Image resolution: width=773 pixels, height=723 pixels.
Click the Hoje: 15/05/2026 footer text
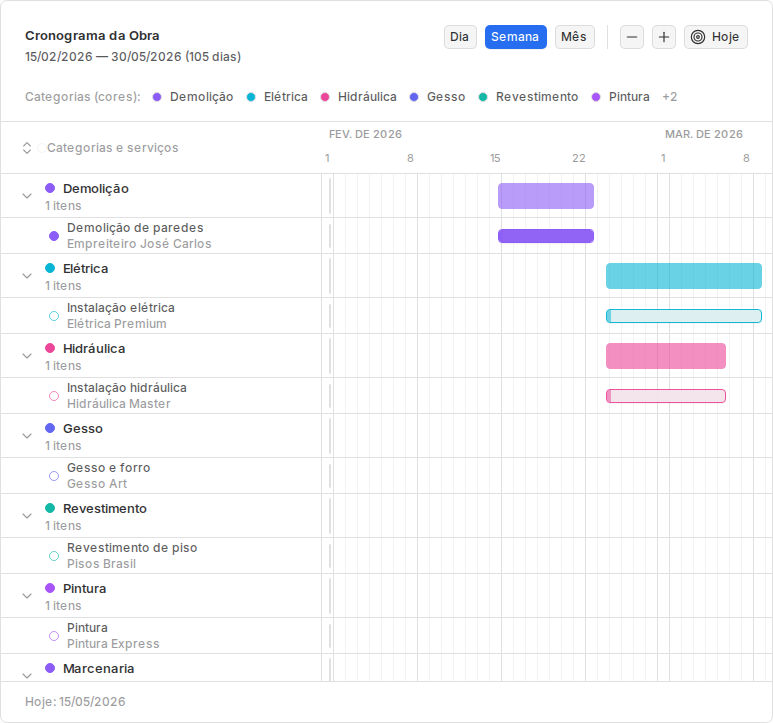(x=75, y=702)
